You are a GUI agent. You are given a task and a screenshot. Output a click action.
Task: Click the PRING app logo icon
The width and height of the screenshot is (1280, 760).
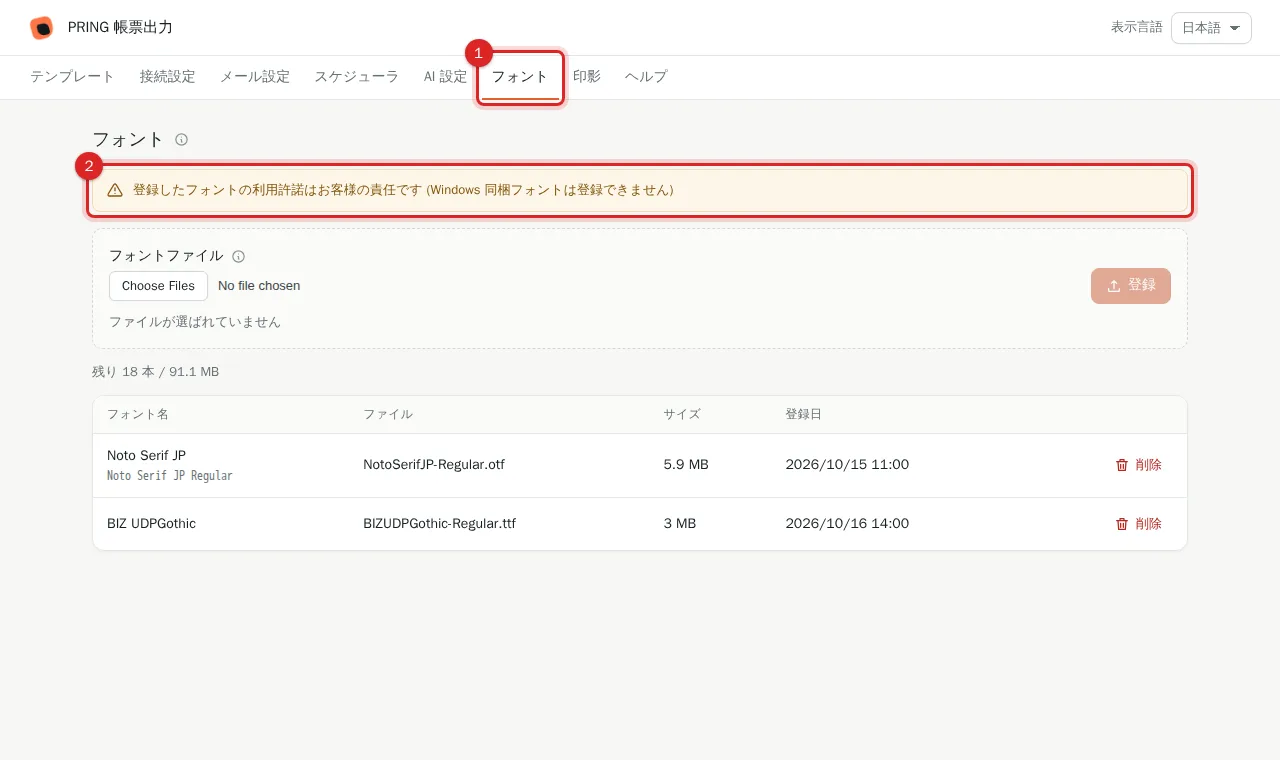[42, 28]
